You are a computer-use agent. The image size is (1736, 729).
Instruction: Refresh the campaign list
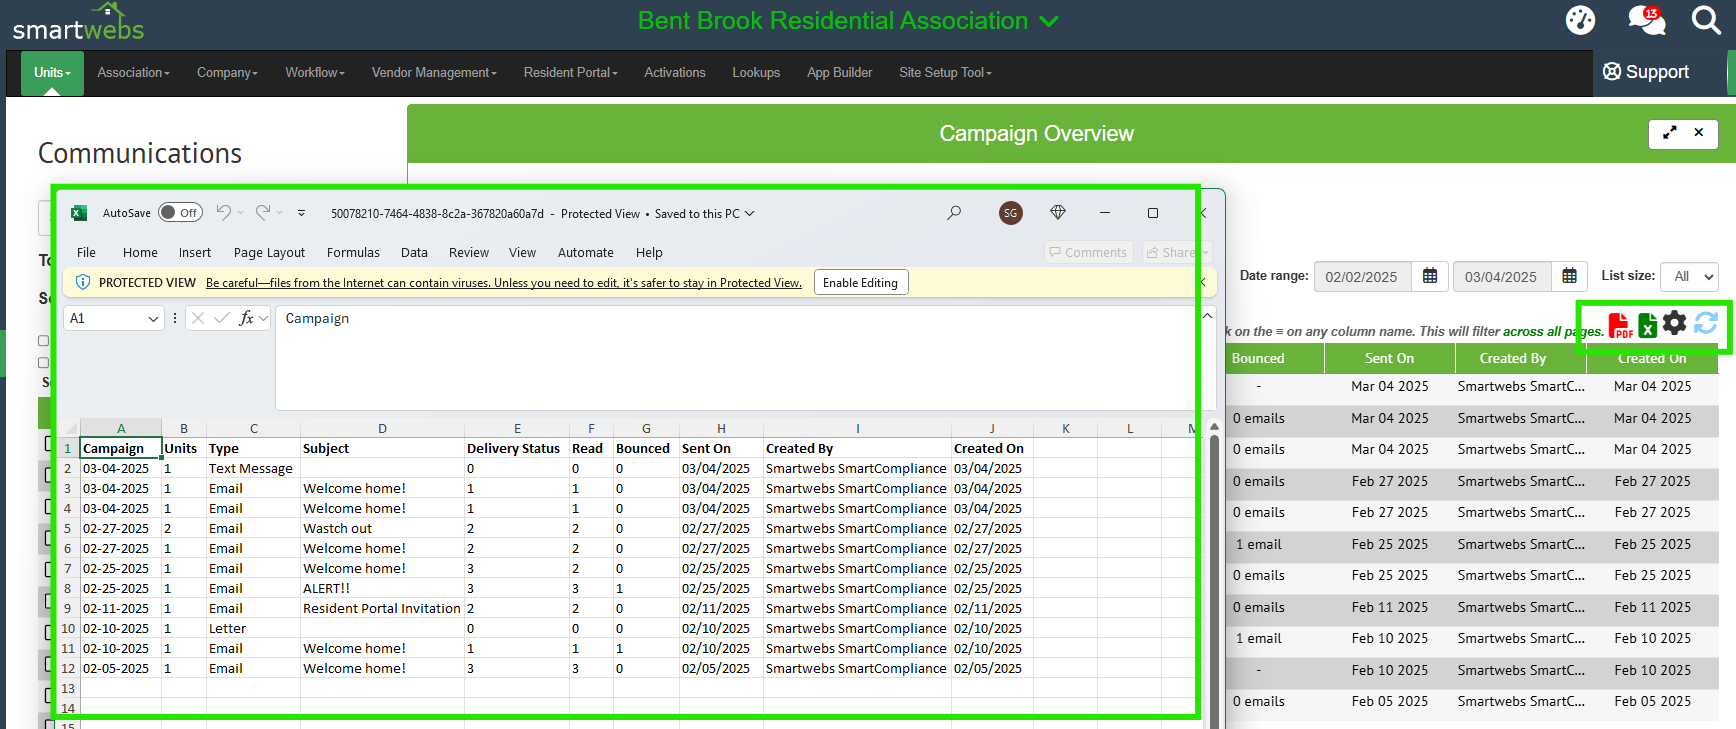pos(1706,322)
